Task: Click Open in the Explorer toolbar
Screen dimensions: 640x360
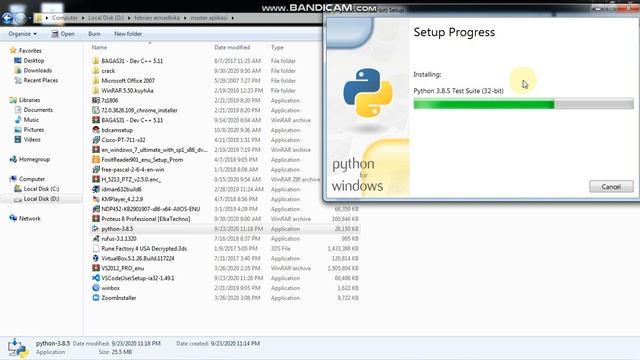Action: click(x=63, y=34)
